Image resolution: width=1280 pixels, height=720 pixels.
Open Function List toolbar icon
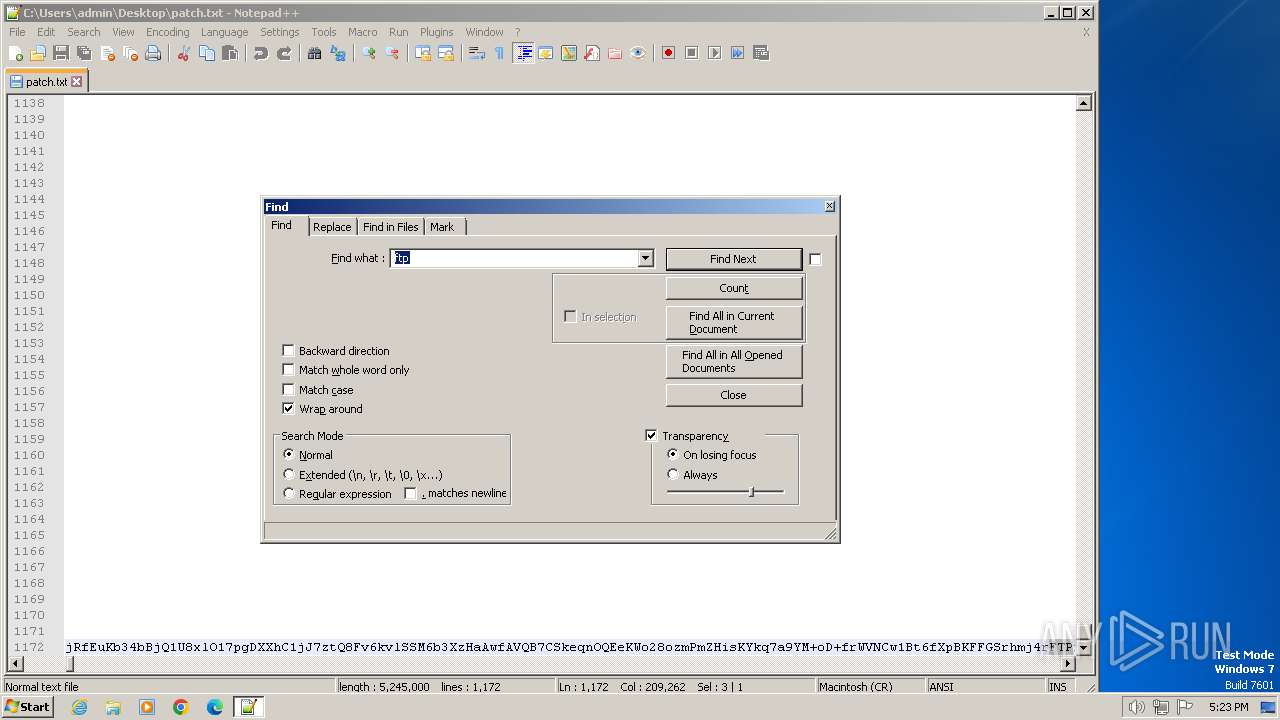pos(592,53)
